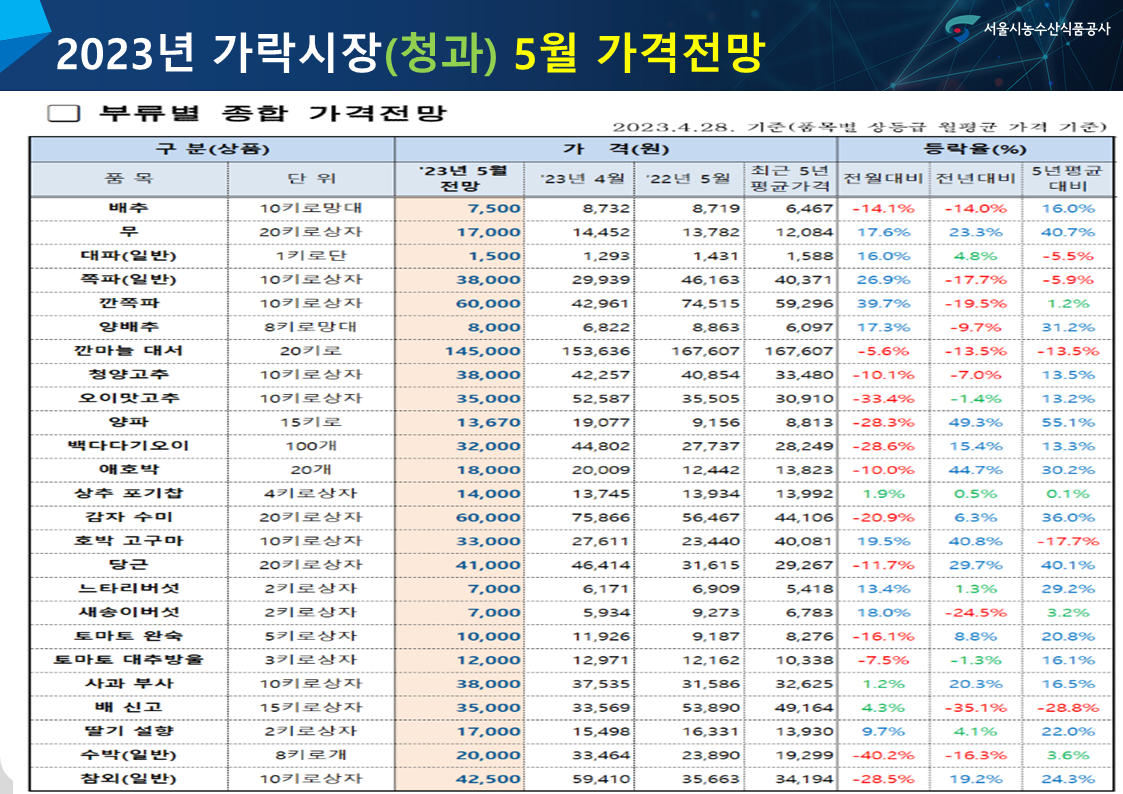Click -28.8% in the 배 신고 row
The image size is (1123, 794).
[1068, 708]
